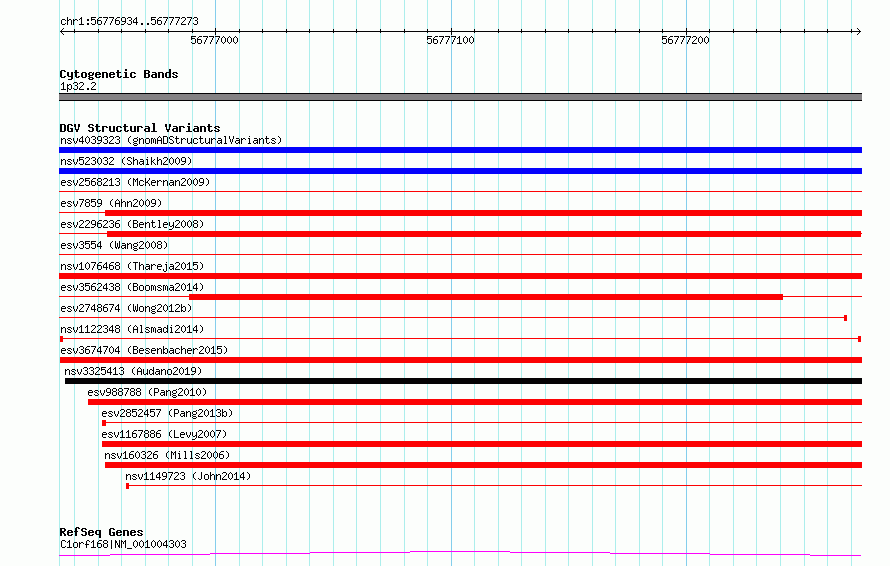Open esv2748674 (Wong2012b) variant label
This screenshot has width=890, height=566.
(x=126, y=308)
